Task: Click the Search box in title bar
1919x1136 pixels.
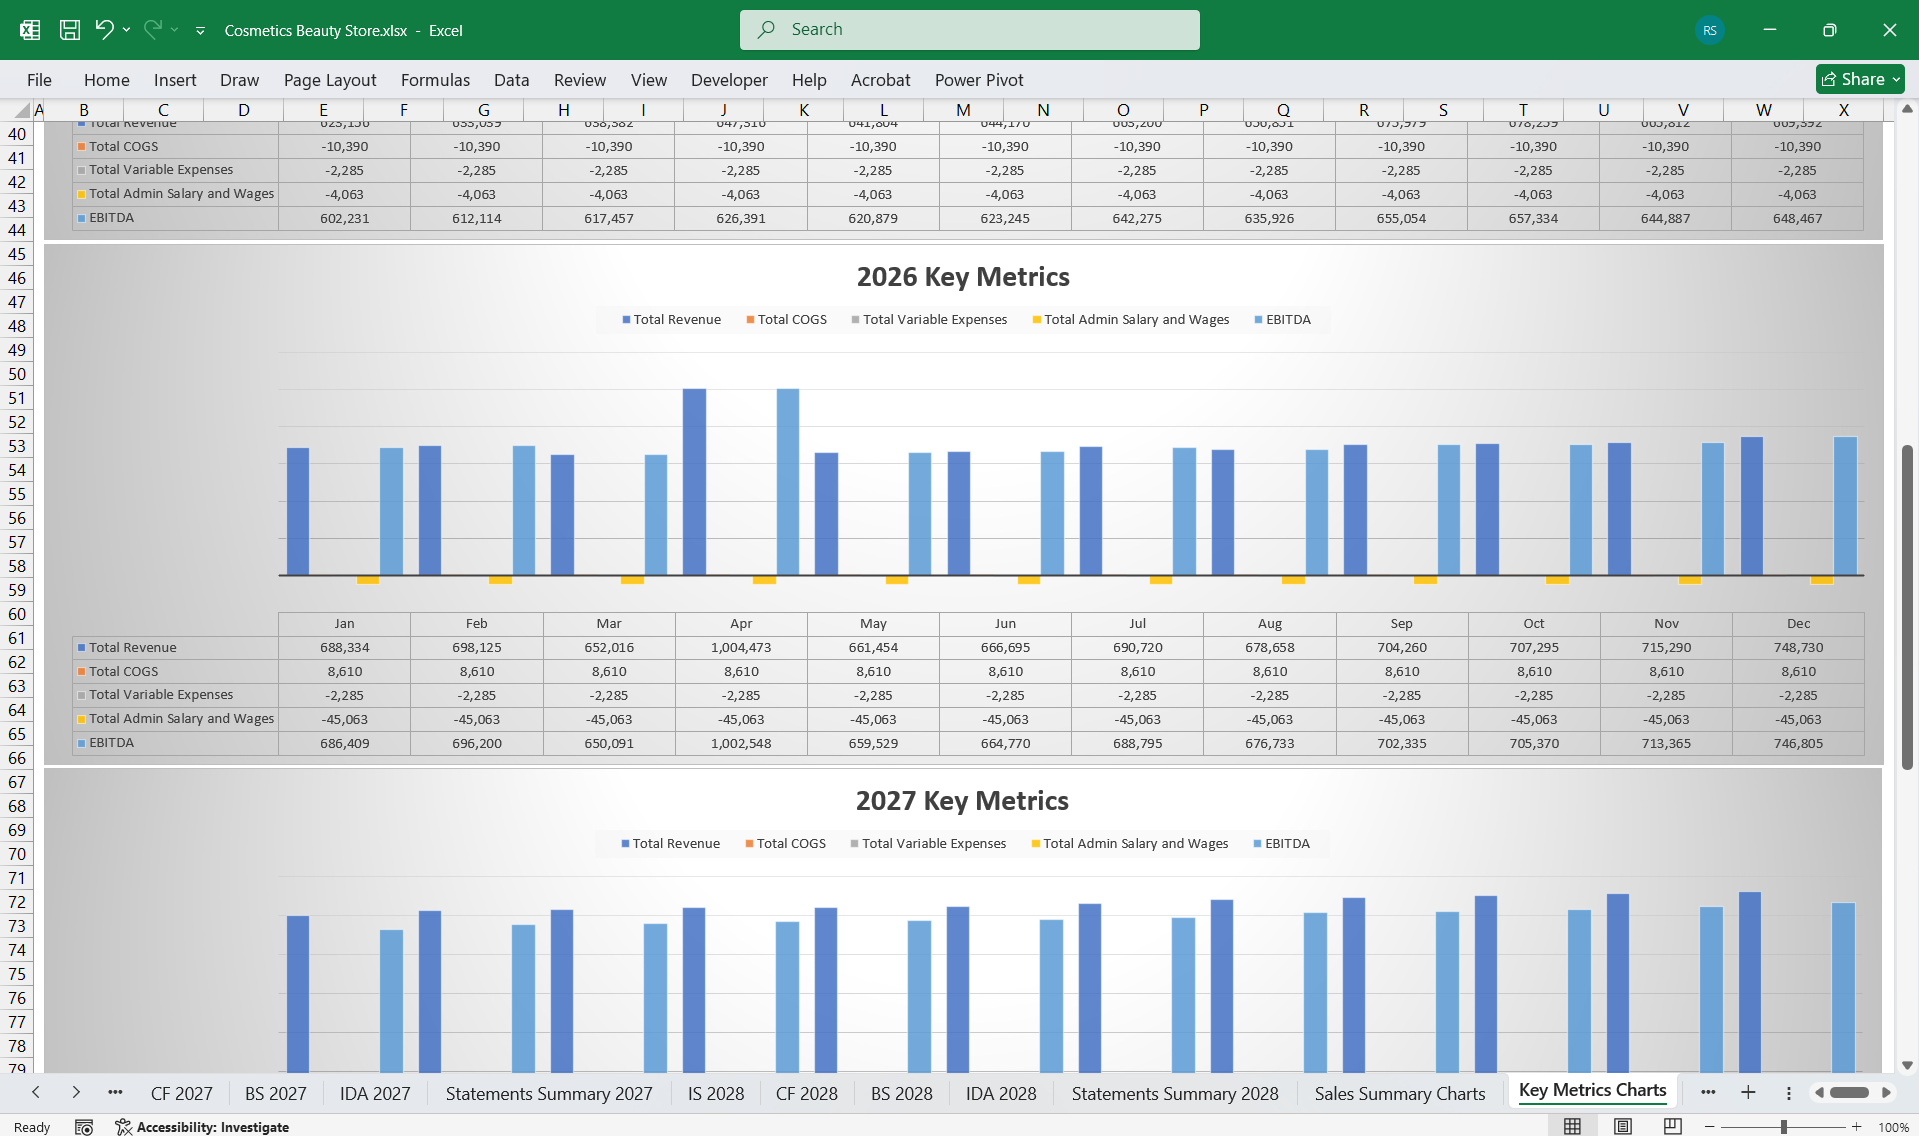Action: [969, 30]
